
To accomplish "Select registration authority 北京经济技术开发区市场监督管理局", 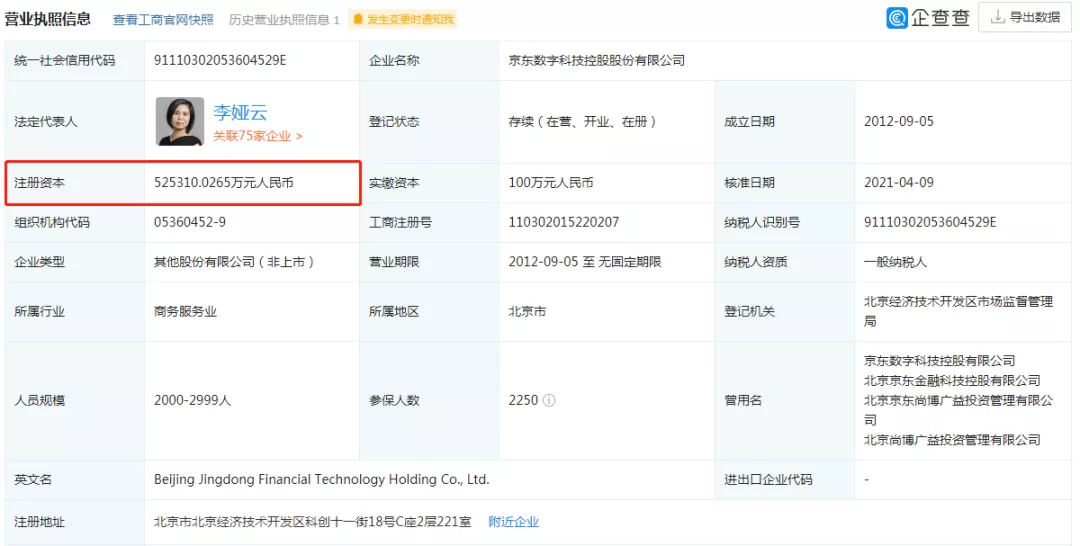I will click(x=958, y=311).
